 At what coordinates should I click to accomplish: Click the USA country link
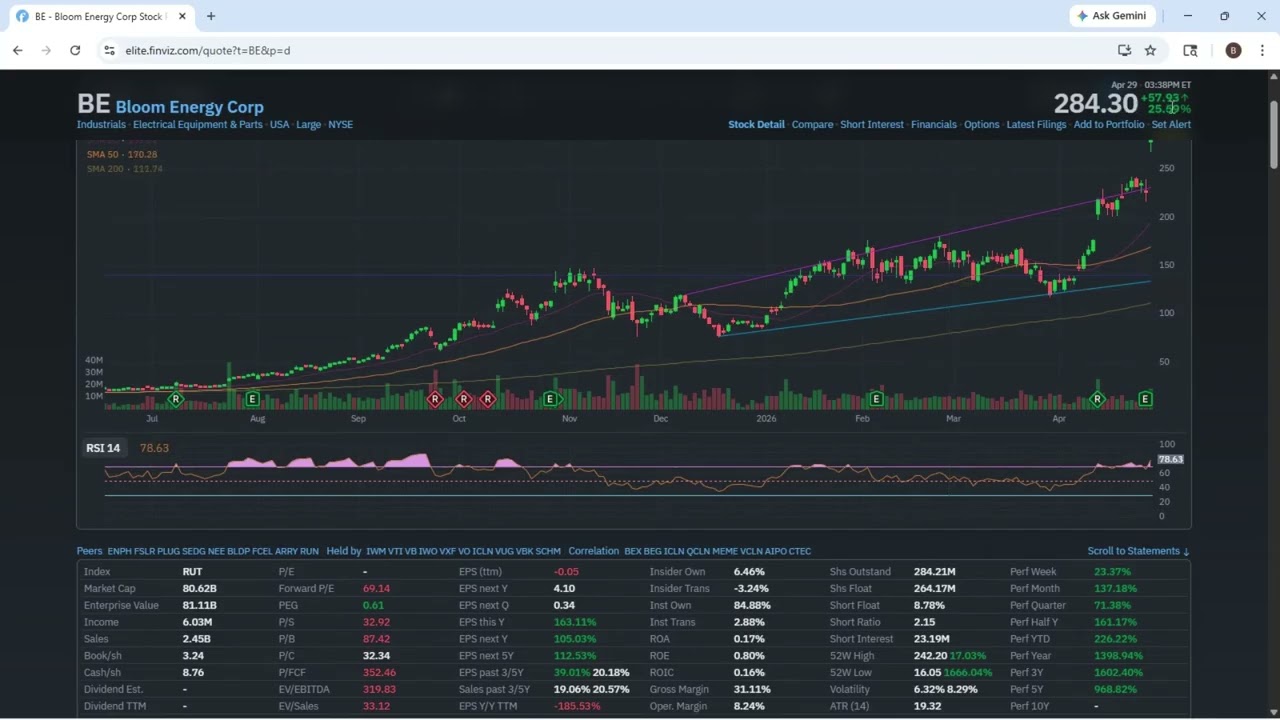click(279, 125)
